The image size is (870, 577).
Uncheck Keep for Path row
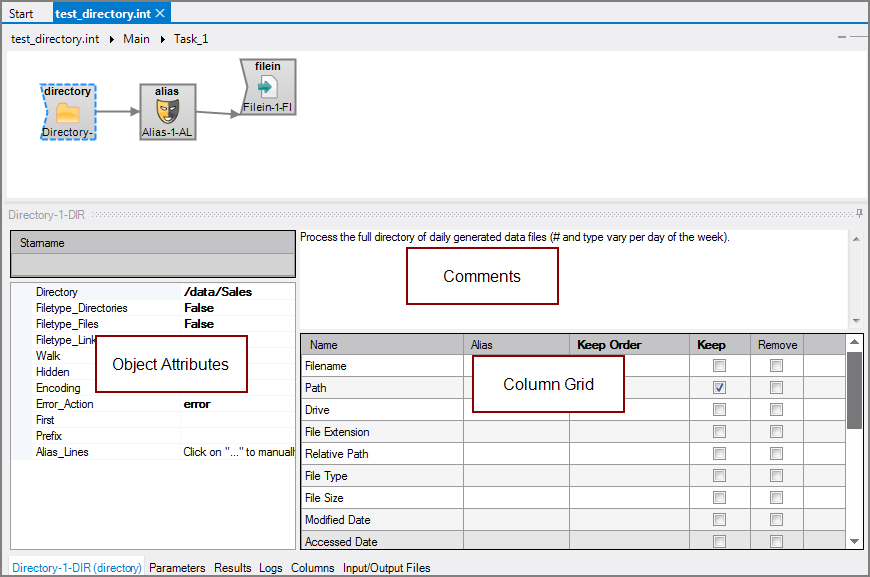coord(719,387)
